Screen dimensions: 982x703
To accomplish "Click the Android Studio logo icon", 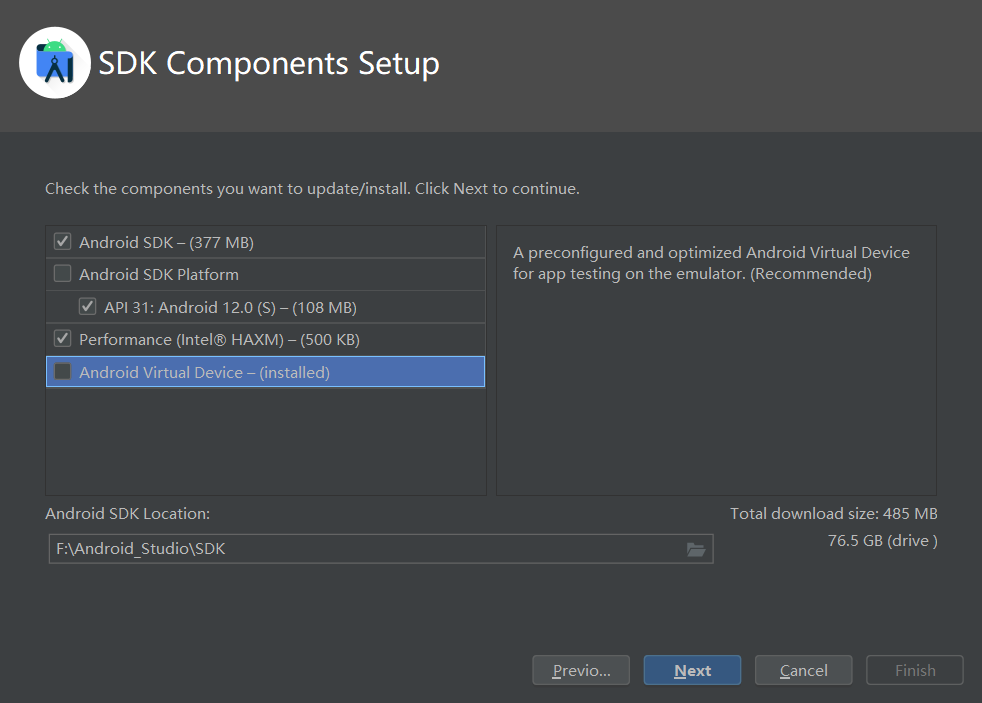I will pyautogui.click(x=55, y=63).
